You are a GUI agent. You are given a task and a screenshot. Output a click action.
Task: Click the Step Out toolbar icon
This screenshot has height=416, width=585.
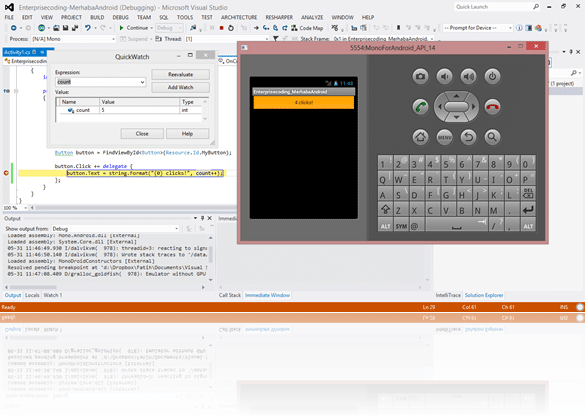pos(285,28)
